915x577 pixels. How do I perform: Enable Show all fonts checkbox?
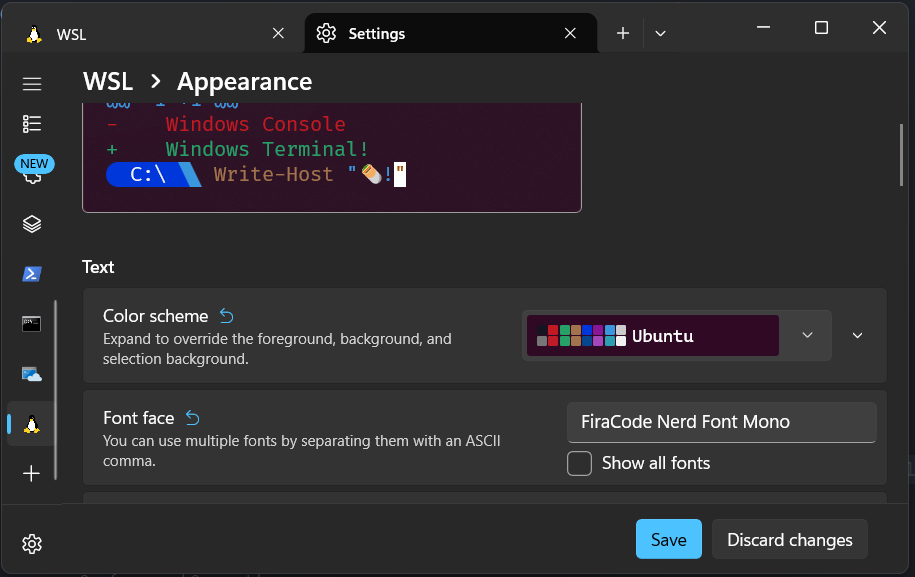[x=579, y=463]
